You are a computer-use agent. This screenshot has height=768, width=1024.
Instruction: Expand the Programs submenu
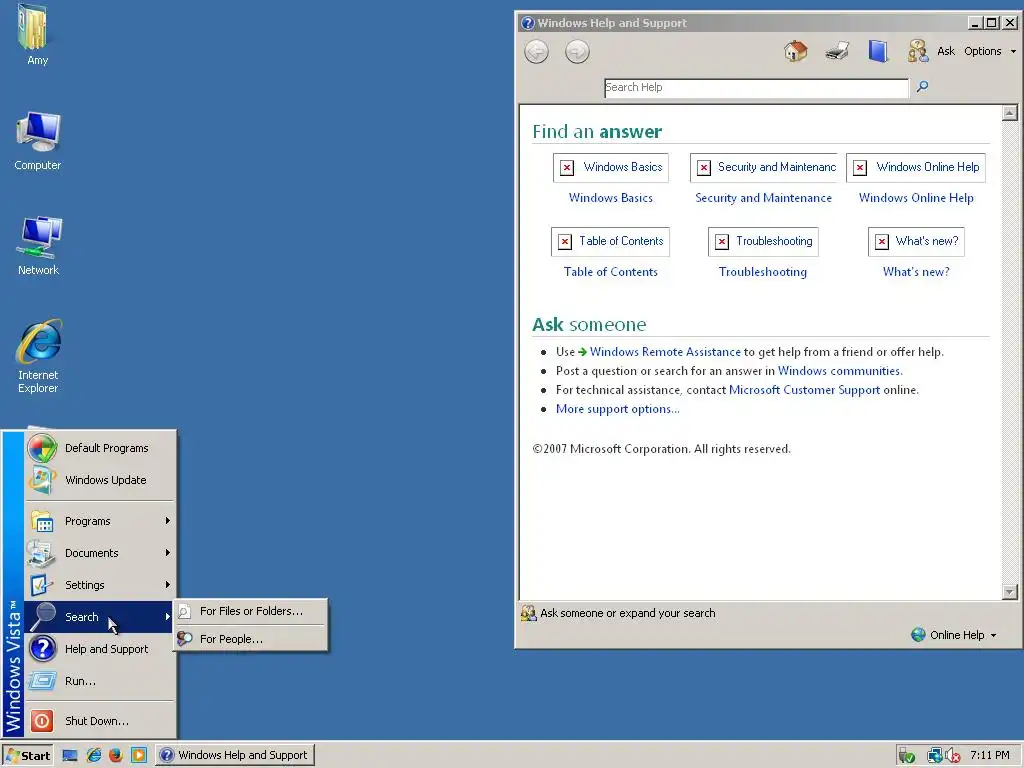tap(101, 521)
